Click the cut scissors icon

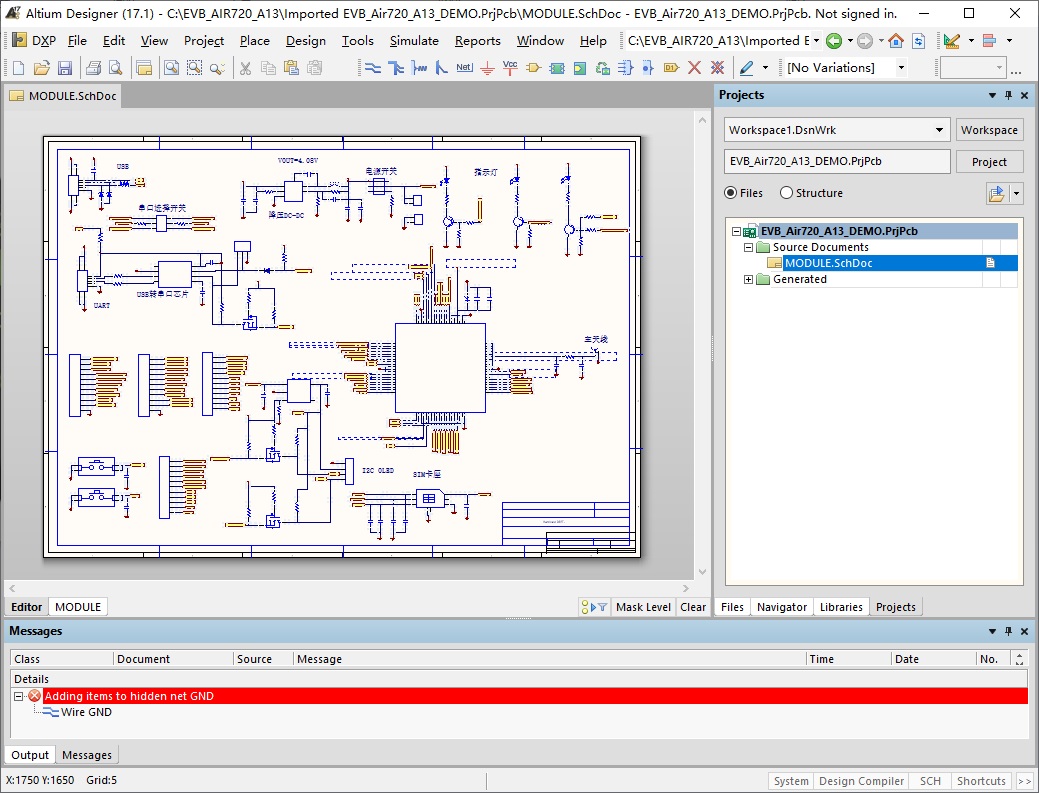(245, 68)
